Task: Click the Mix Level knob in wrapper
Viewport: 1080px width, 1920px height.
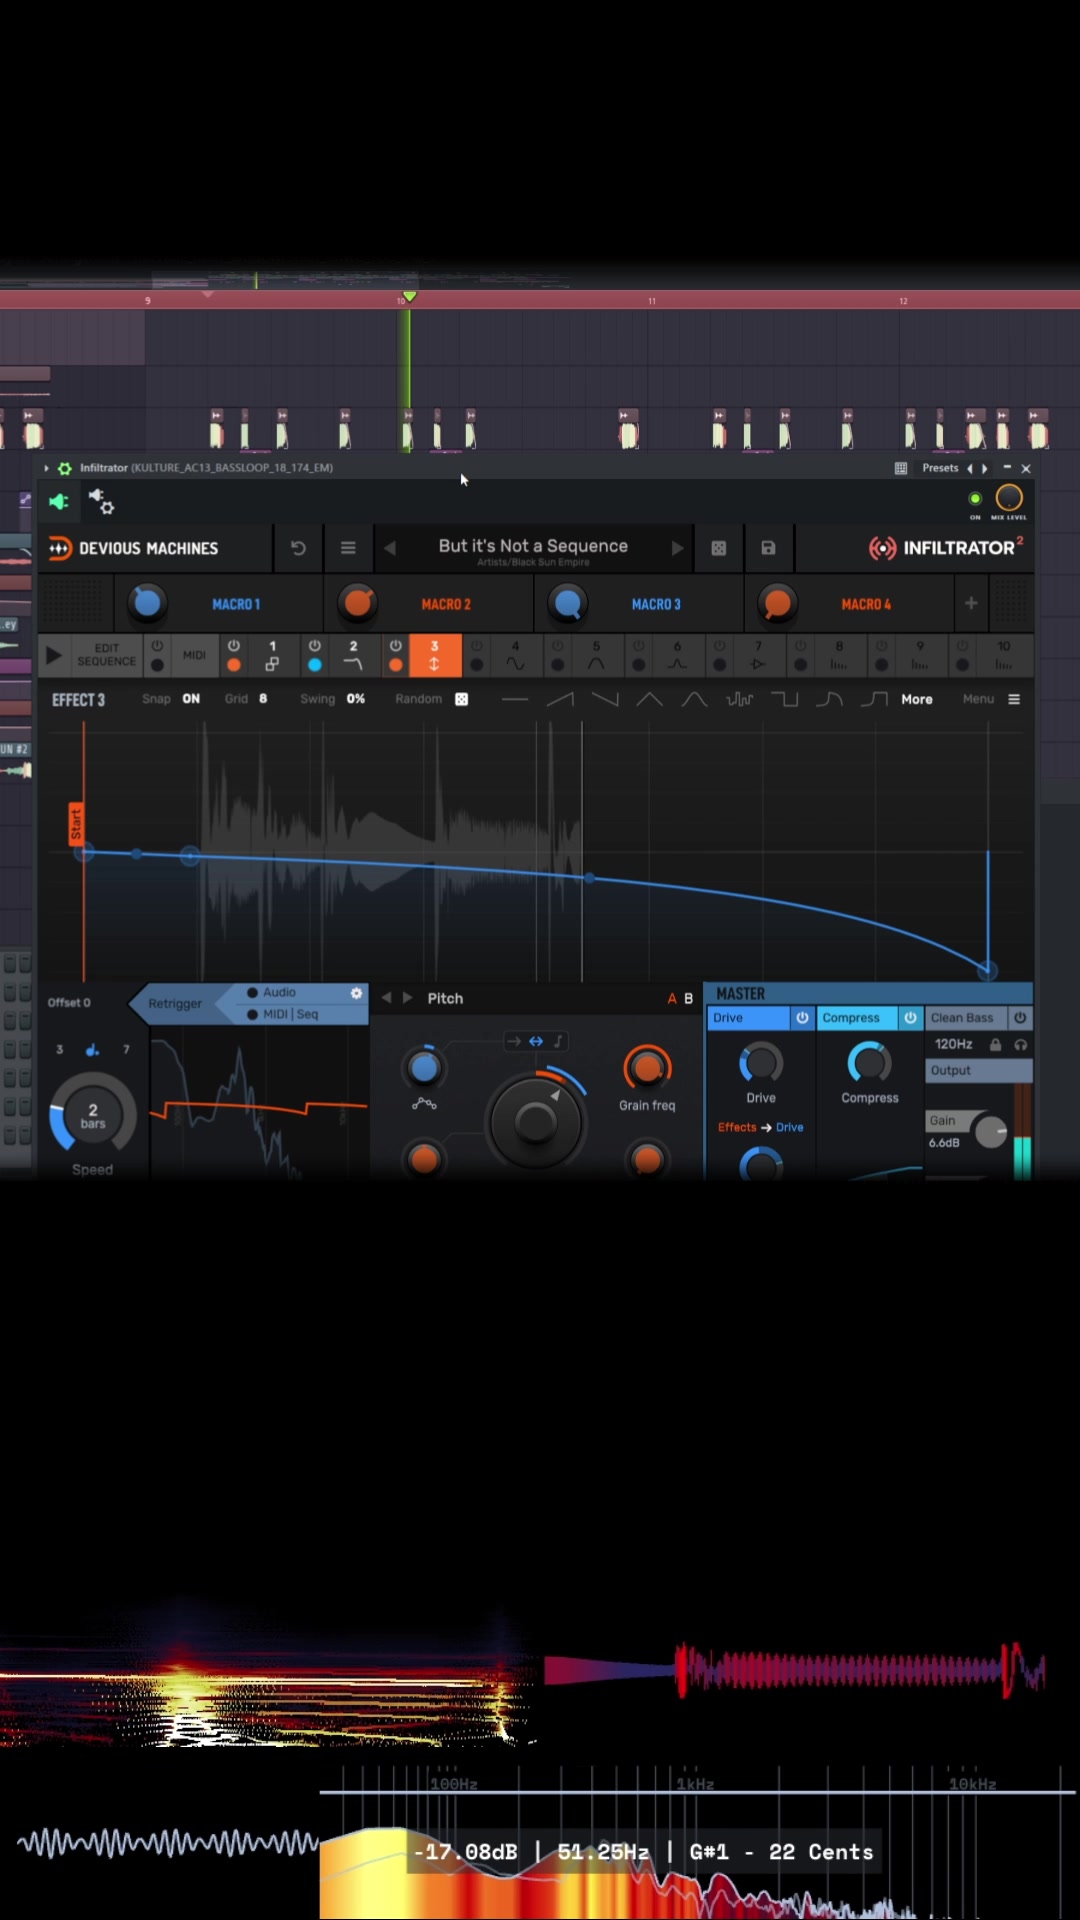Action: tap(1009, 497)
